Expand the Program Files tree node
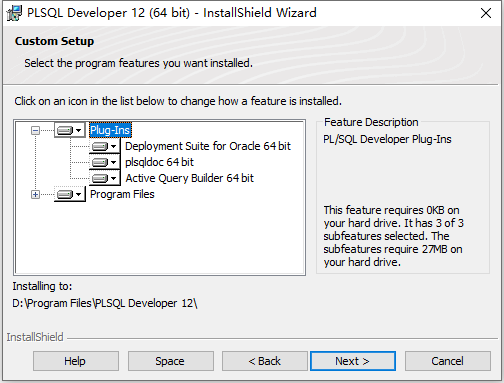This screenshot has width=504, height=383. 35,194
